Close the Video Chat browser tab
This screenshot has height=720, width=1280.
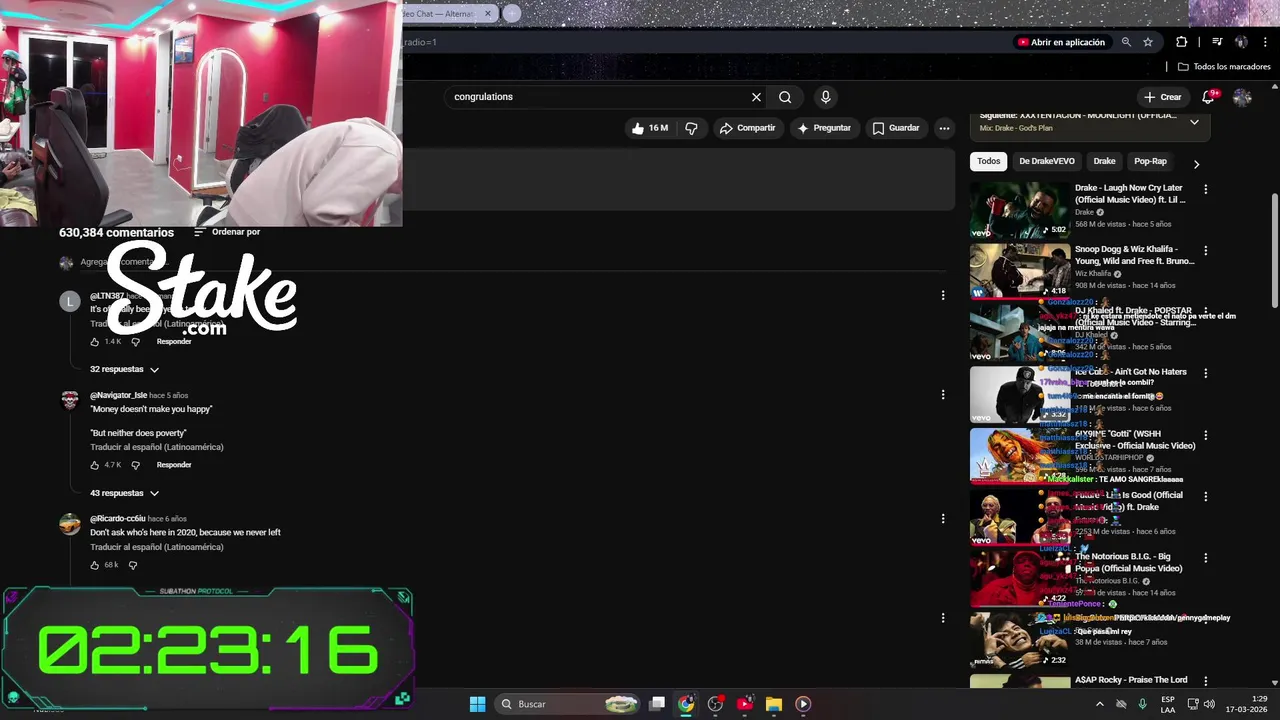point(488,13)
